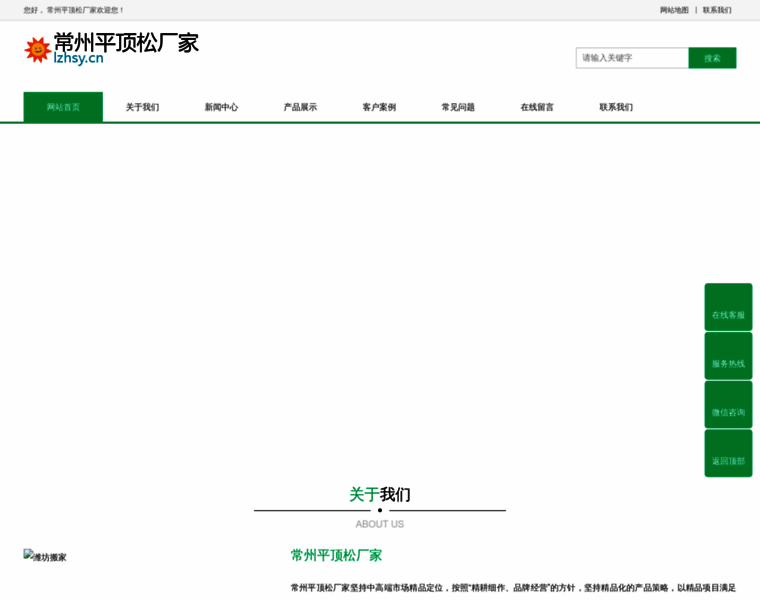Open 微信咨询 floating side button

click(728, 405)
